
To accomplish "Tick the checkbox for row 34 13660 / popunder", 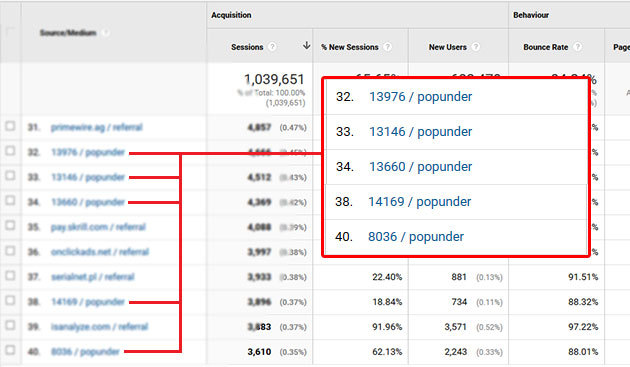I will (10, 201).
